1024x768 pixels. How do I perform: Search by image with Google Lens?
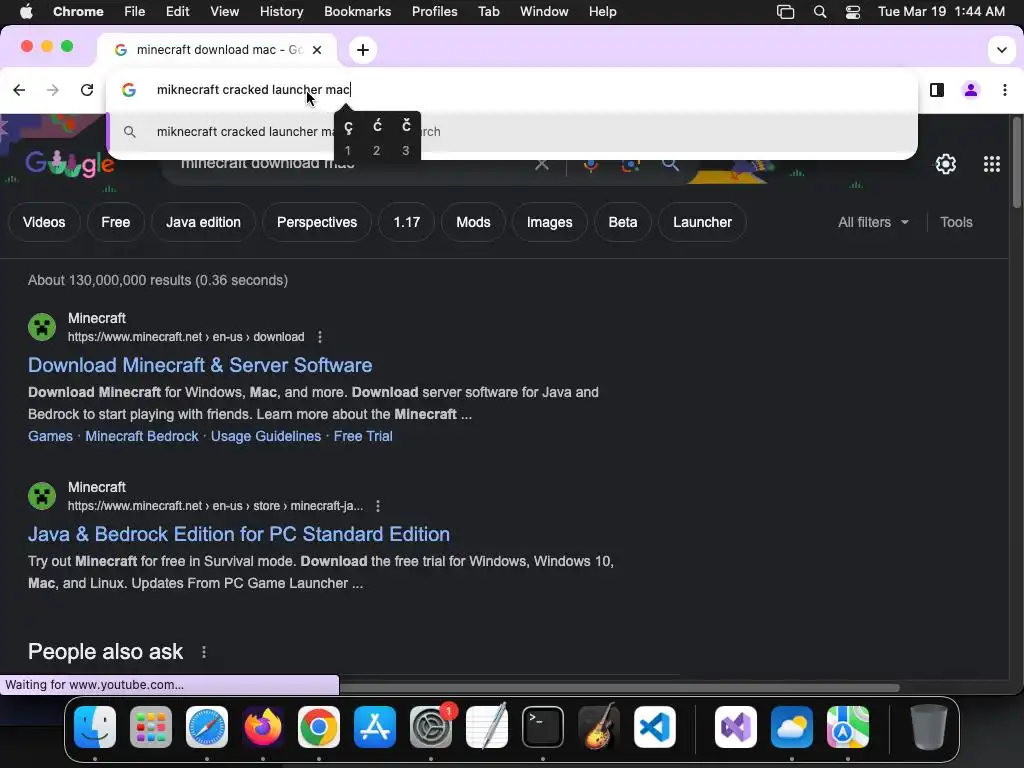click(630, 165)
